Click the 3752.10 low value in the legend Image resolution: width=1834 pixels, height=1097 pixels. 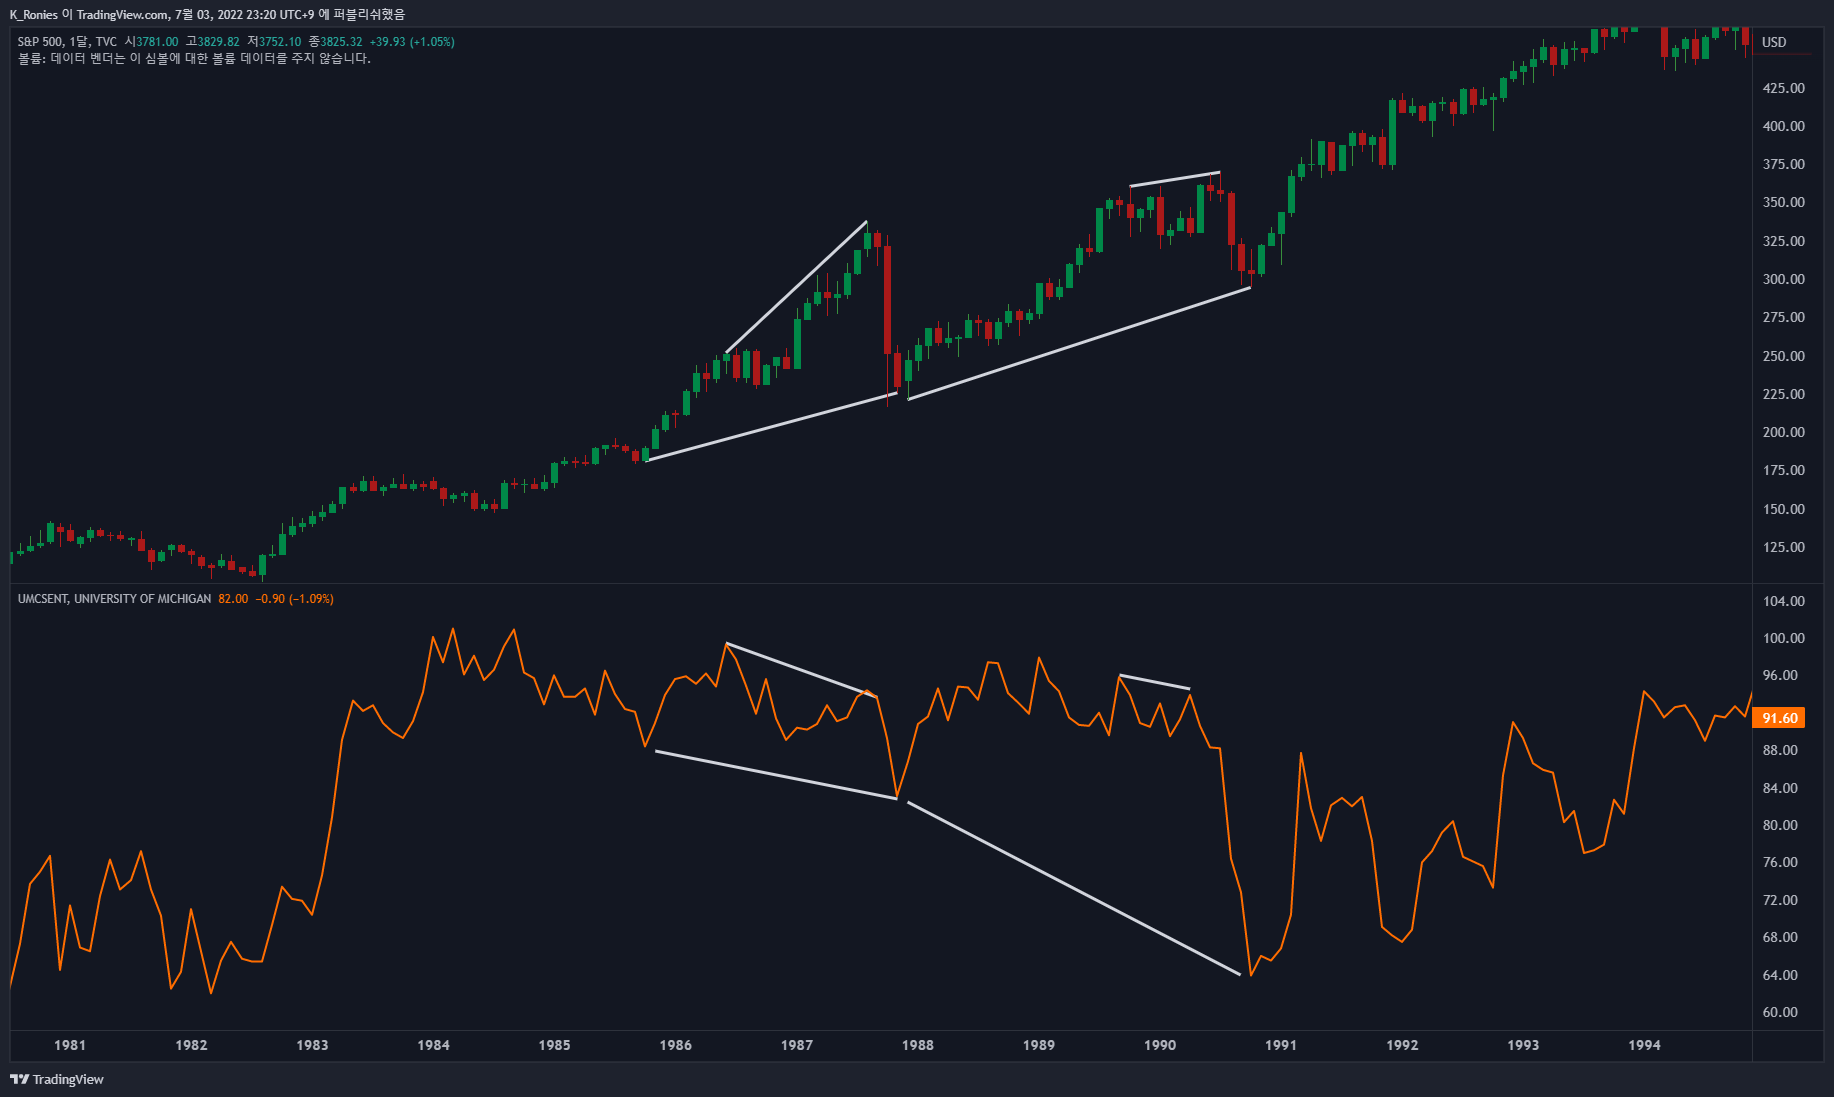tap(280, 42)
